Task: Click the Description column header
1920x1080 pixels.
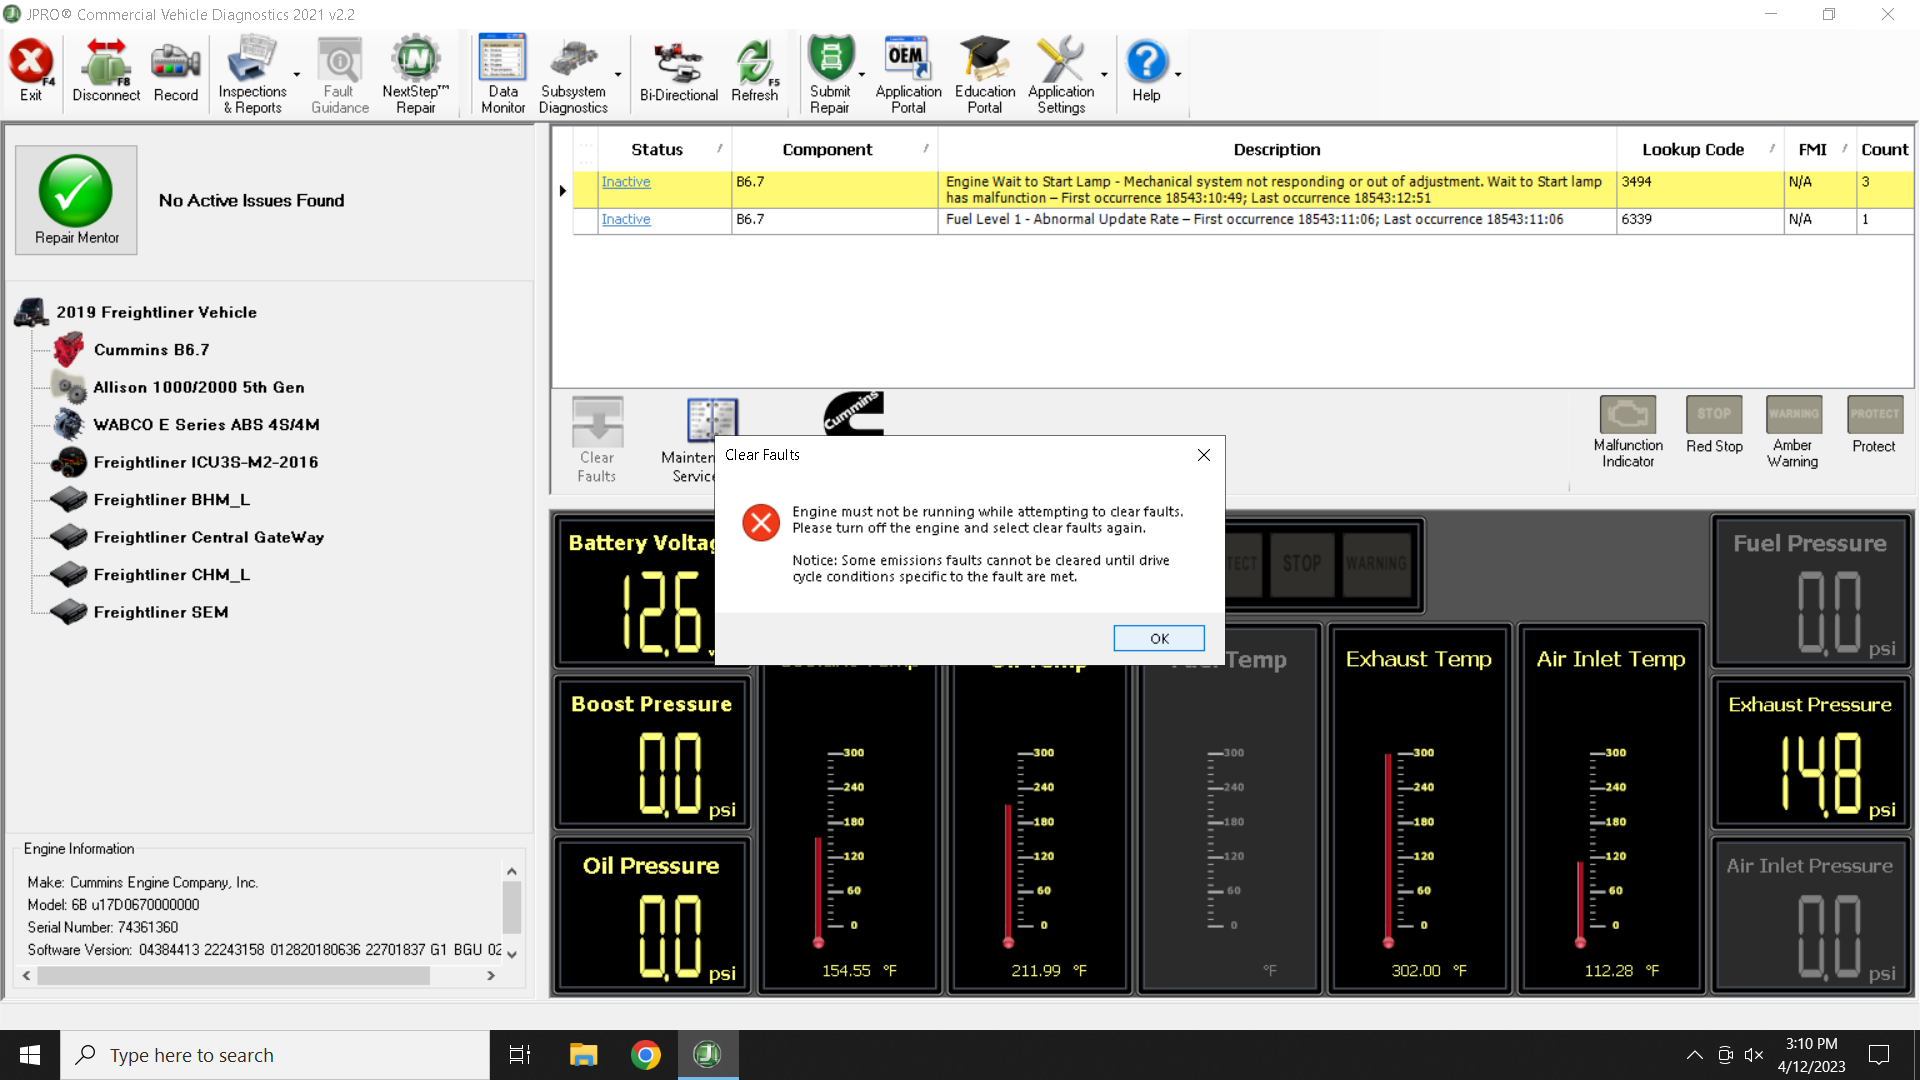Action: coord(1277,149)
